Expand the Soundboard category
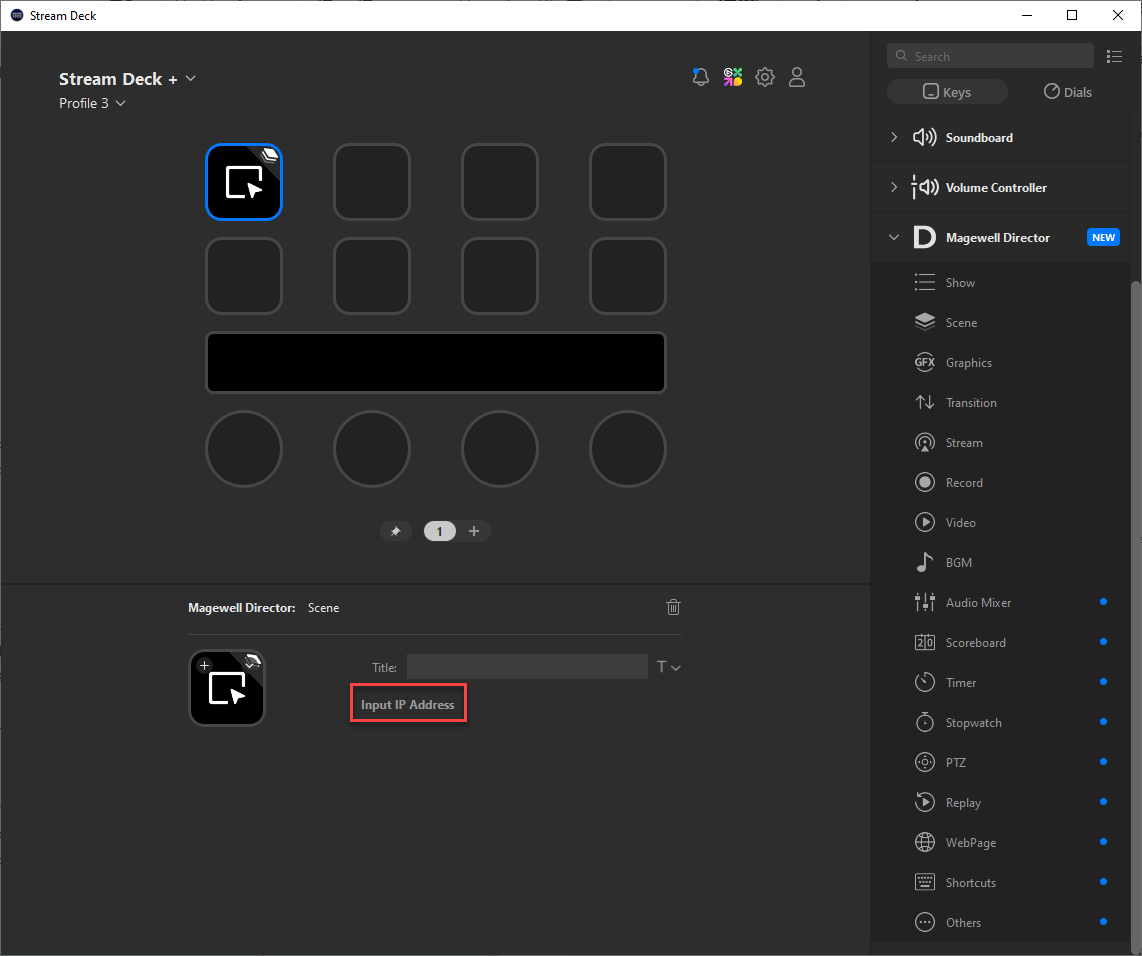1142x956 pixels. [x=894, y=138]
